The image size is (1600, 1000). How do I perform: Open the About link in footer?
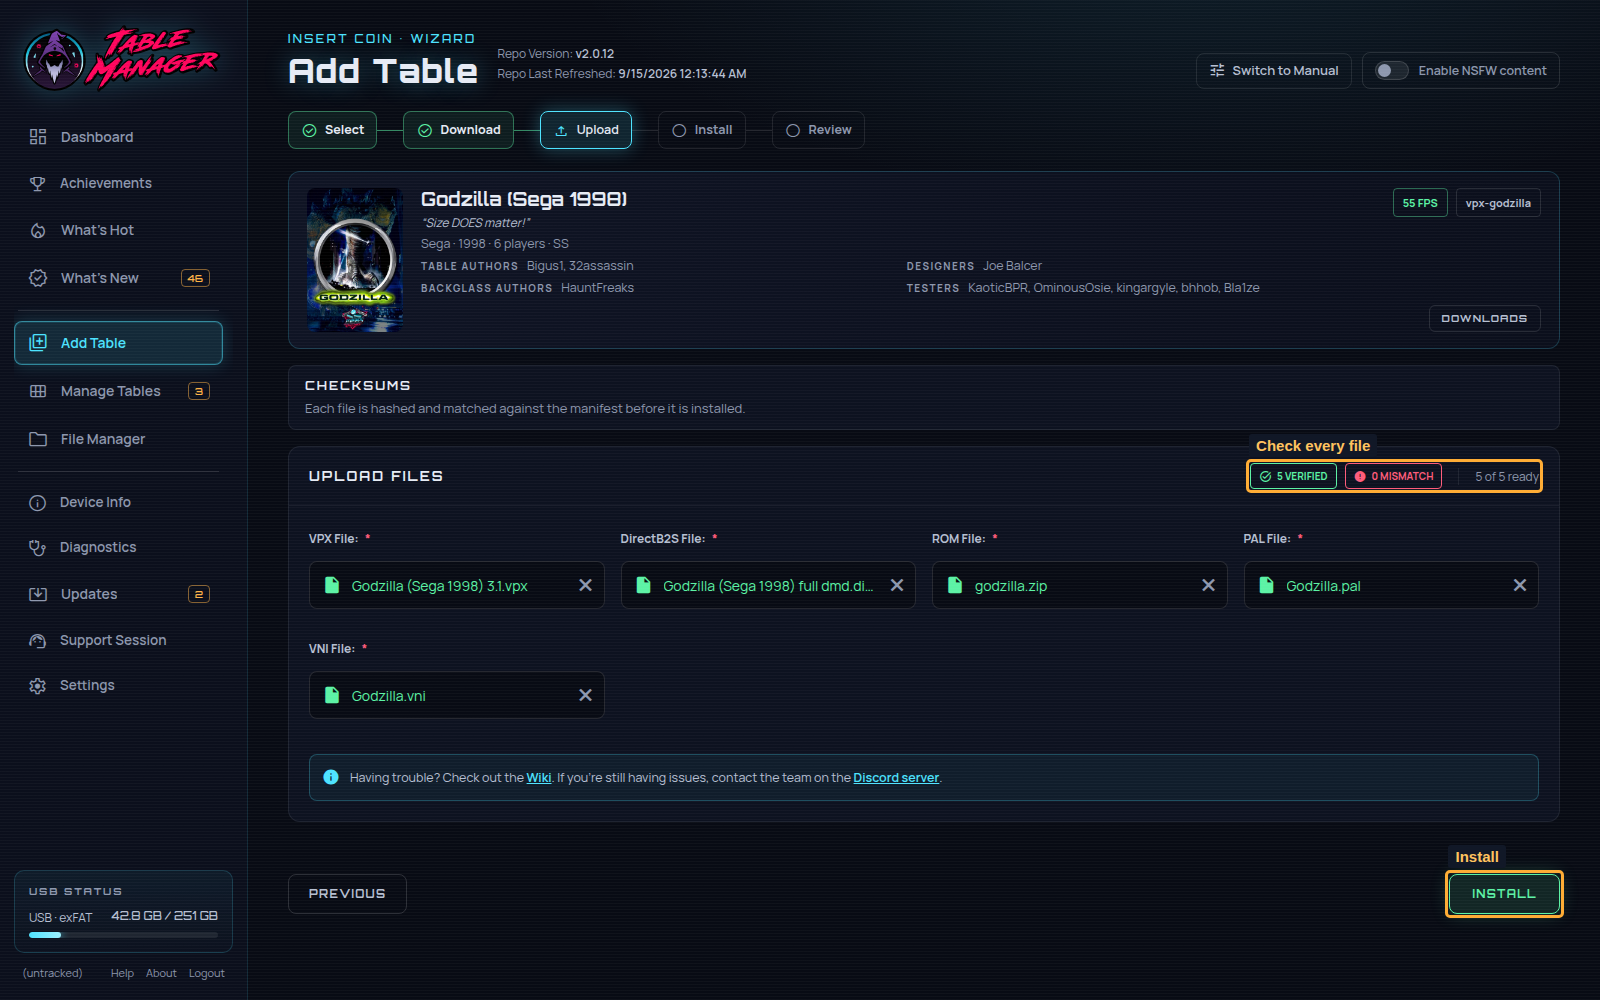click(161, 973)
